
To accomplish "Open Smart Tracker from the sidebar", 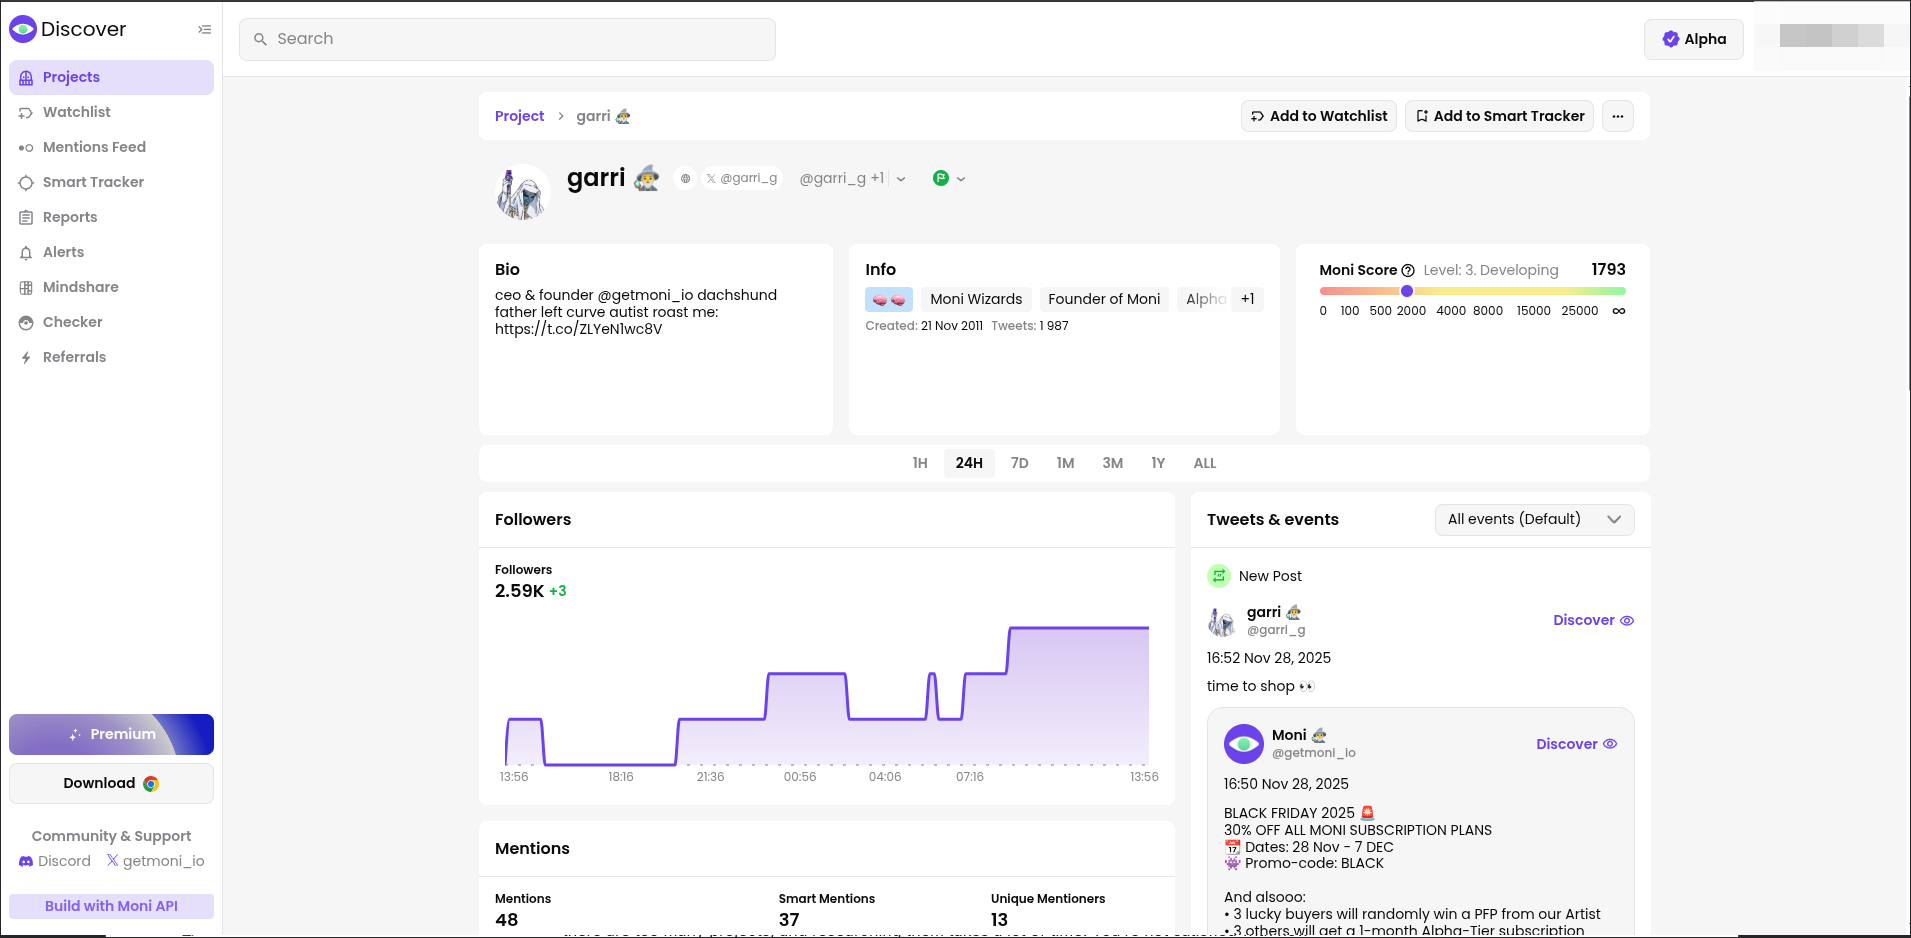I will click(93, 182).
